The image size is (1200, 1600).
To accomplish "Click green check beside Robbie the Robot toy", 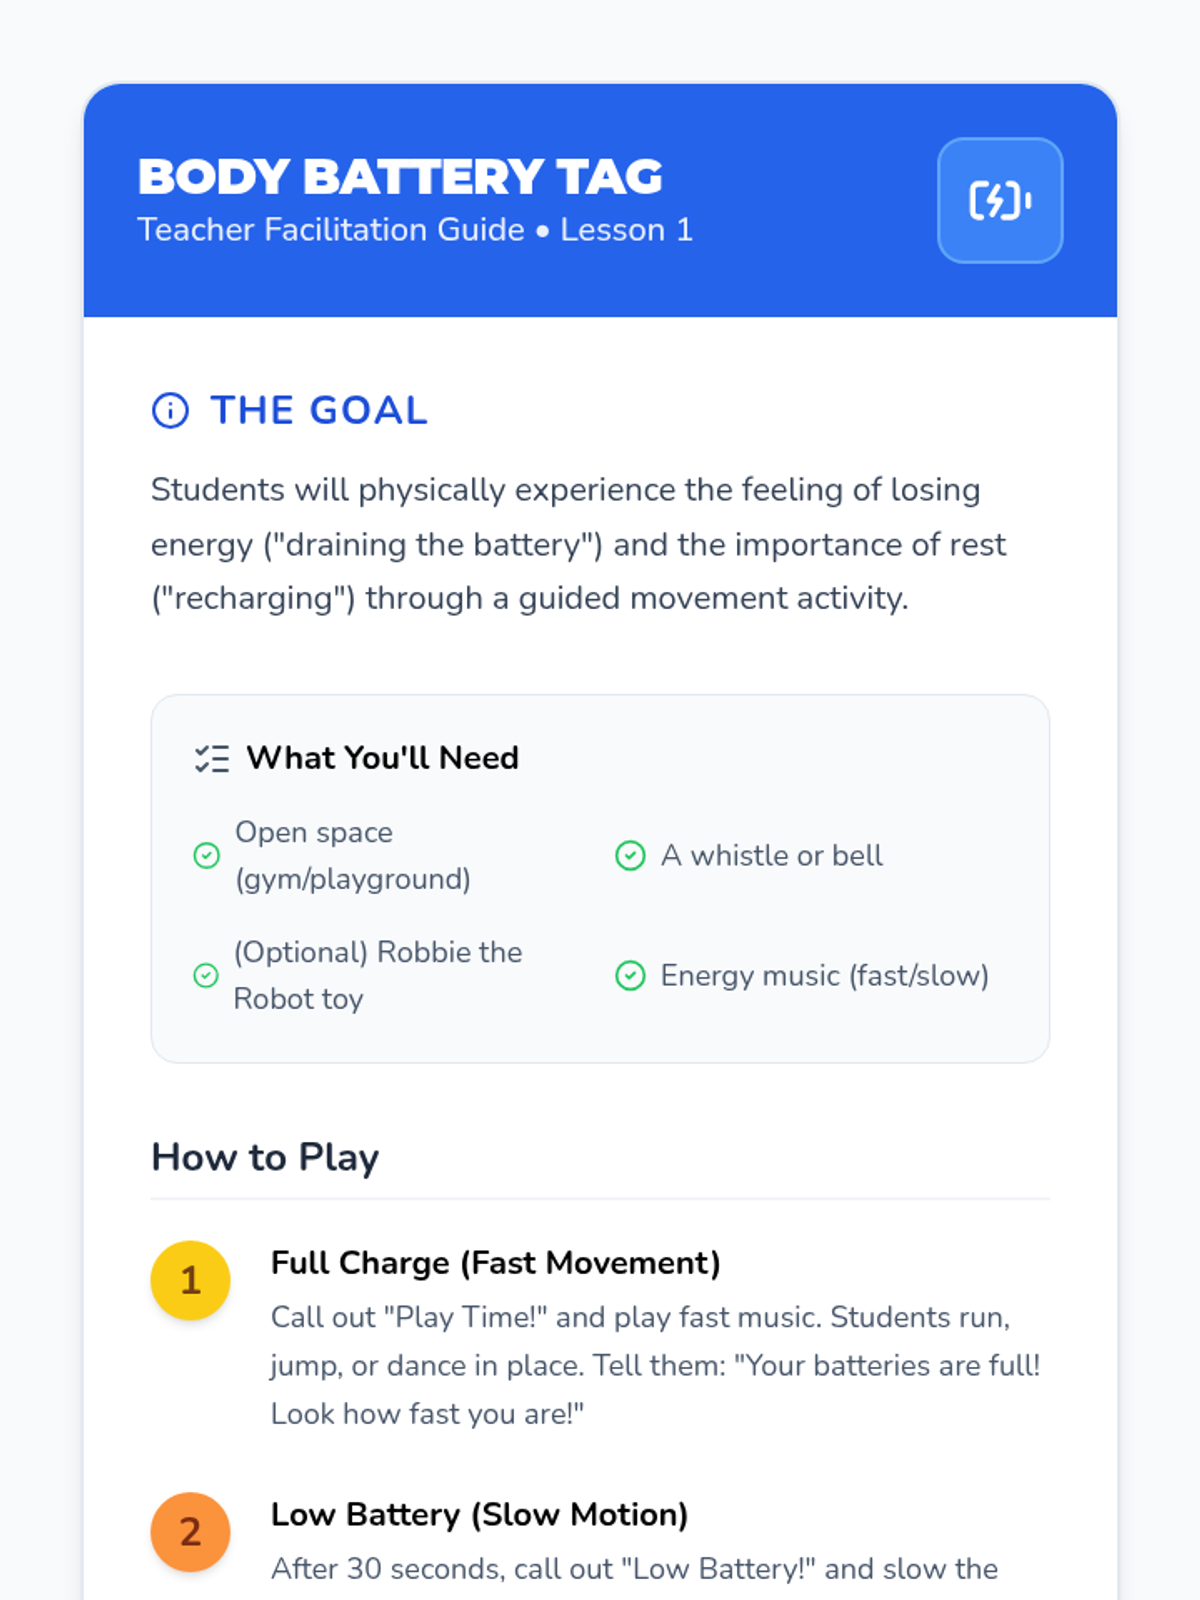I will [x=206, y=975].
